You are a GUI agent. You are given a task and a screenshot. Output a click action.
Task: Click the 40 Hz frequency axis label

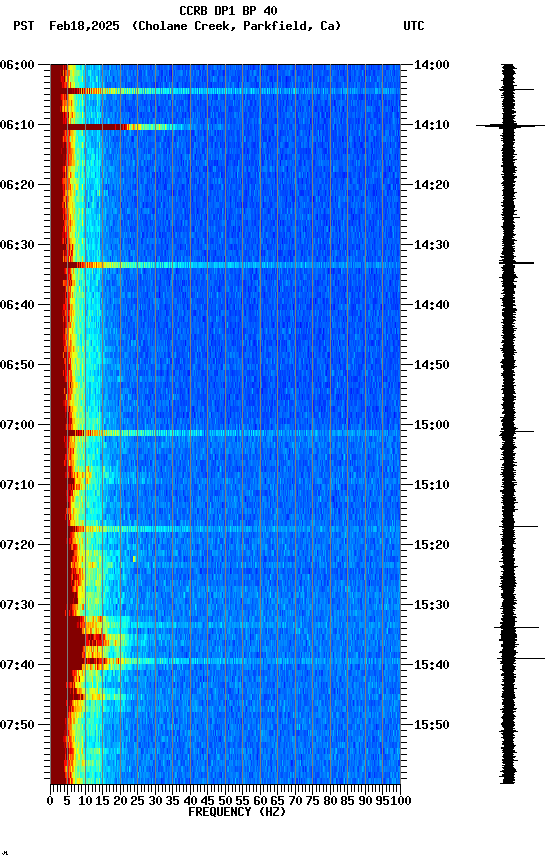coord(190,801)
